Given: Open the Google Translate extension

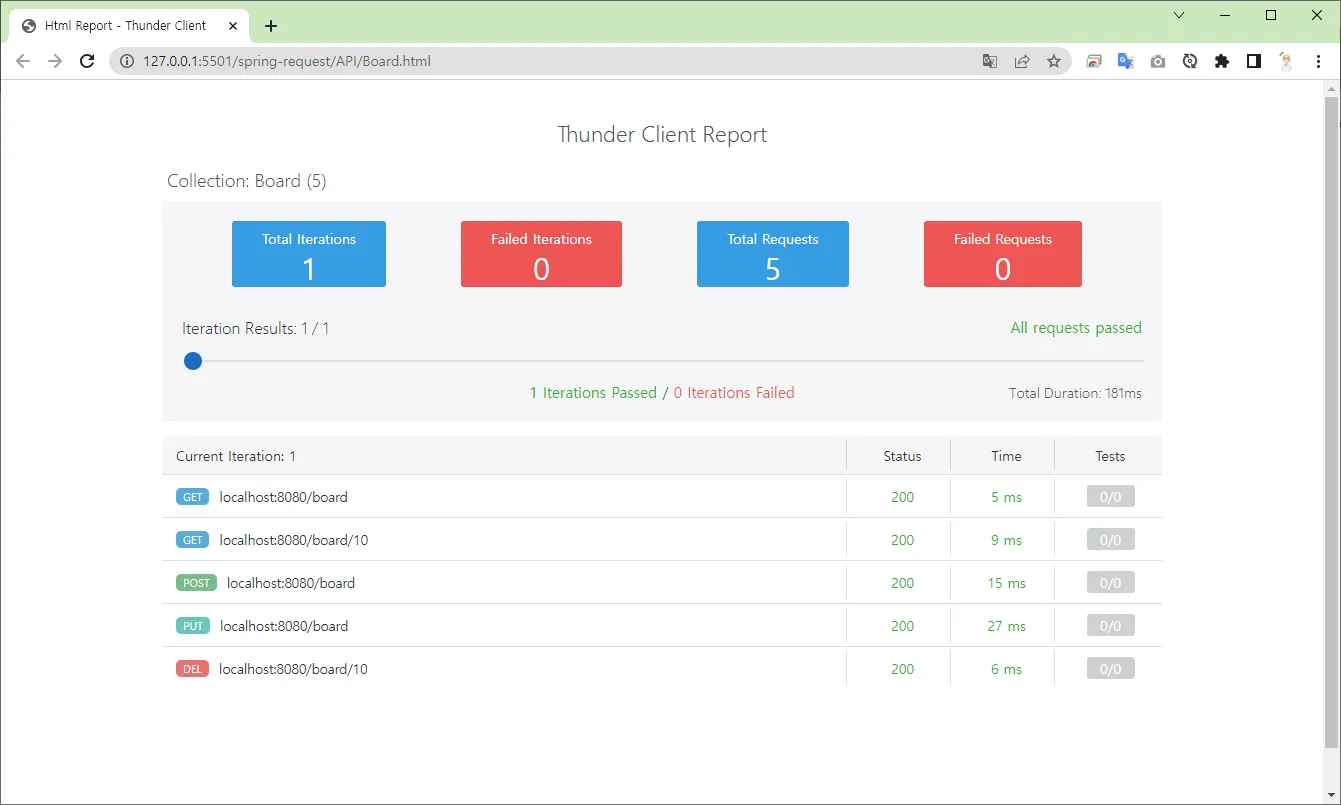Looking at the screenshot, I should pyautogui.click(x=1126, y=61).
